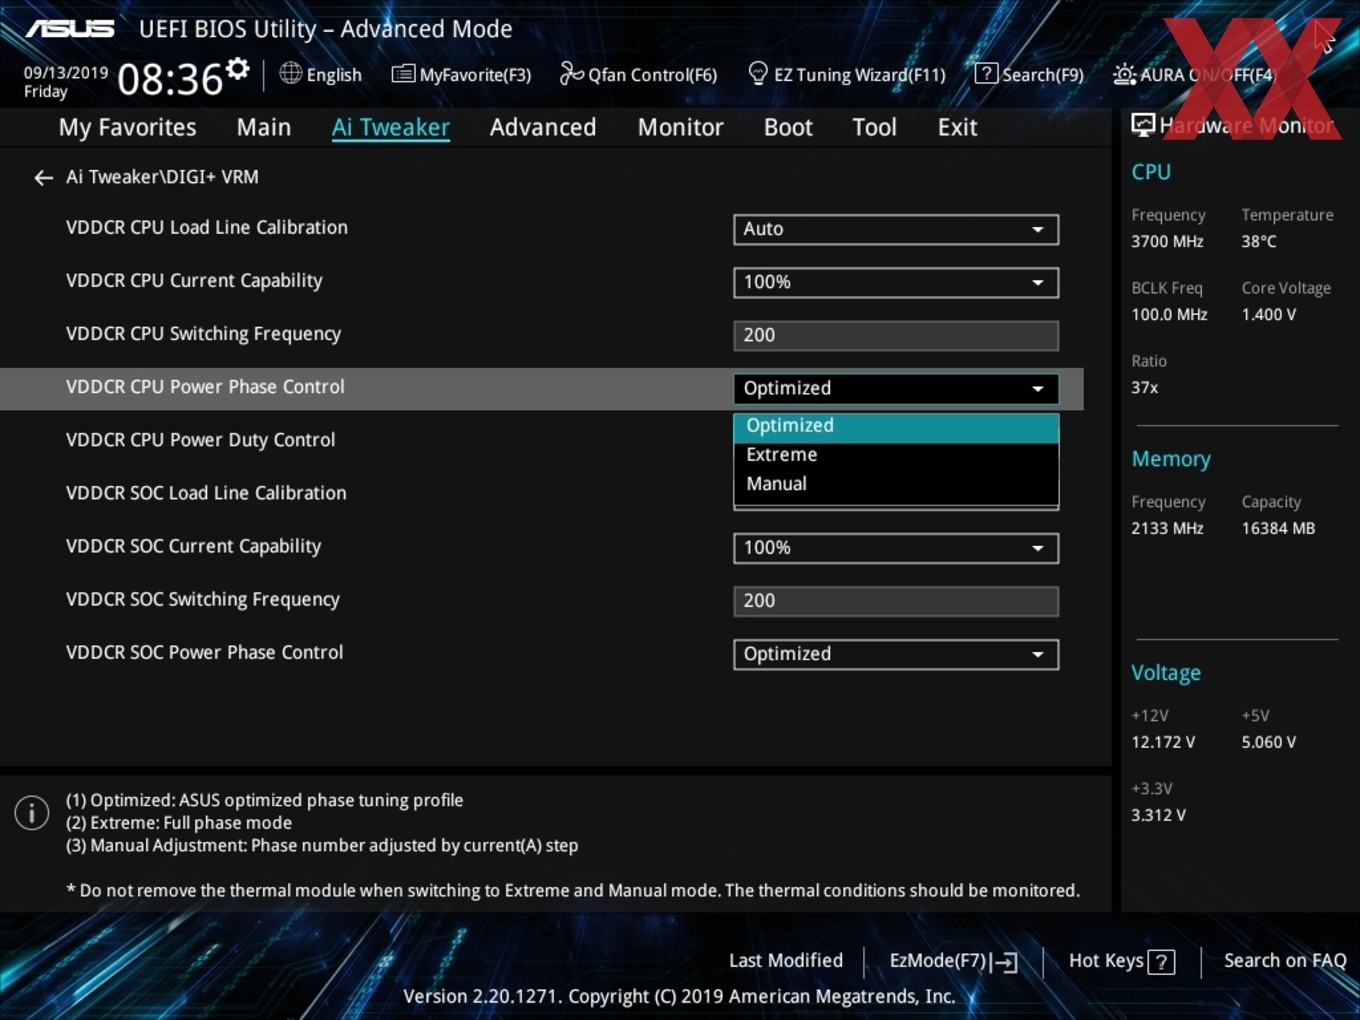Open the clock settings gear icon

[x=237, y=69]
